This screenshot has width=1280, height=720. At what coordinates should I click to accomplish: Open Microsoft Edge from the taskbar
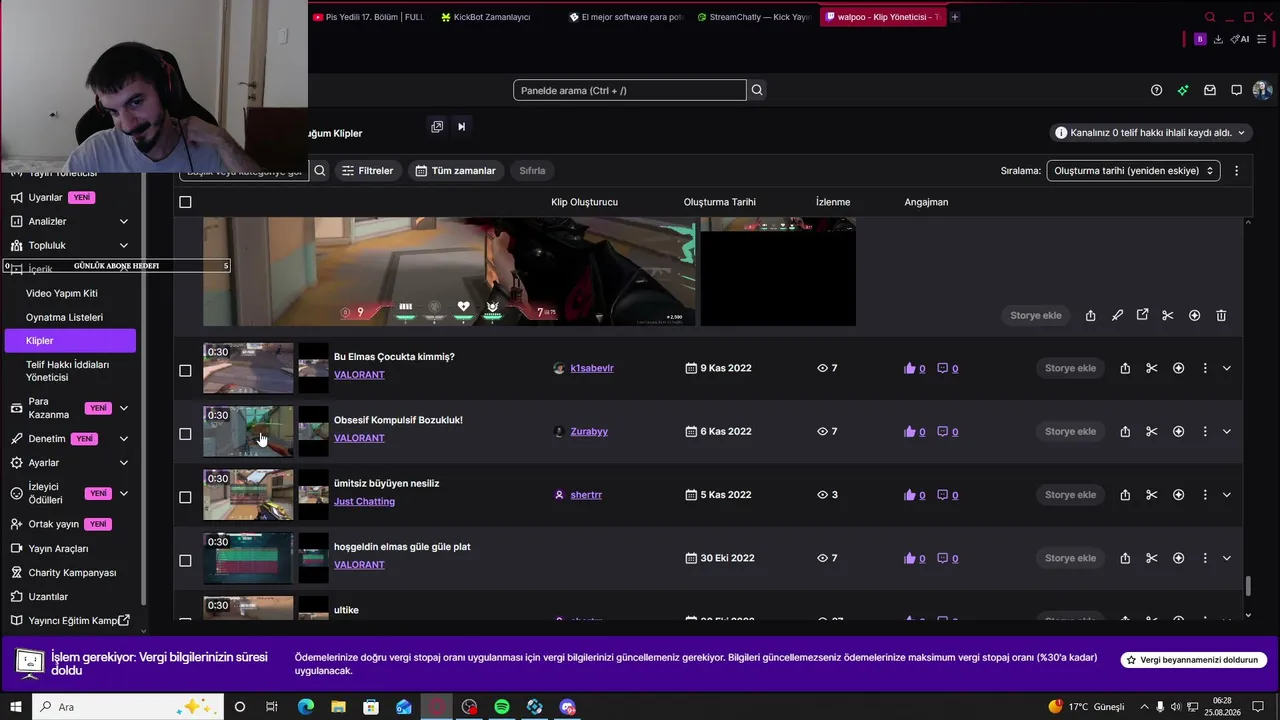[306, 707]
